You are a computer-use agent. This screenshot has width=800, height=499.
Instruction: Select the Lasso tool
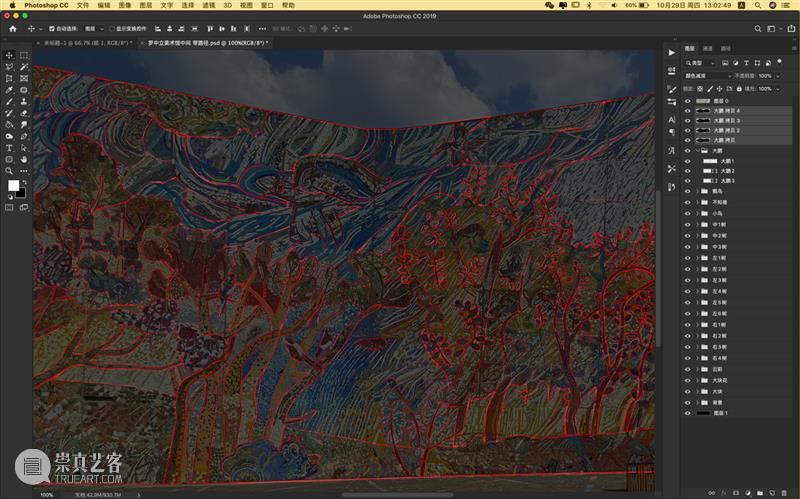(9, 67)
